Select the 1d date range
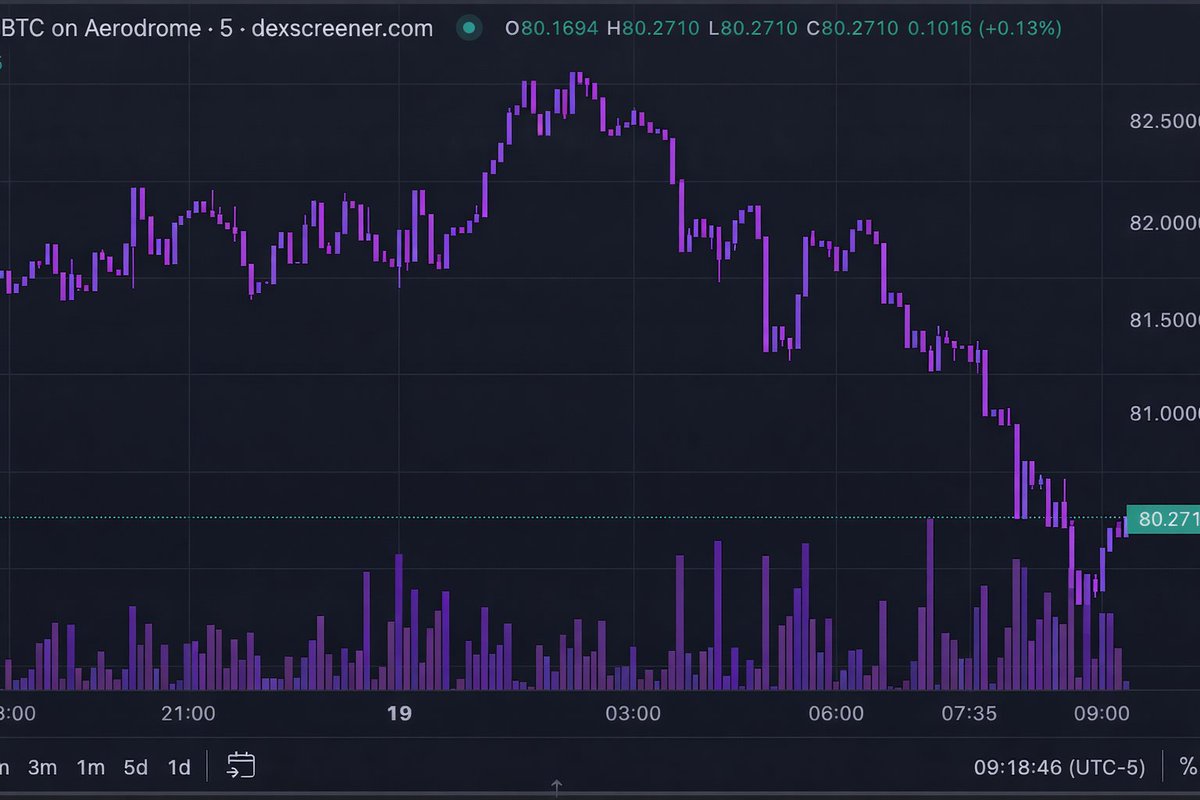The height and width of the screenshot is (800, 1200). click(179, 767)
